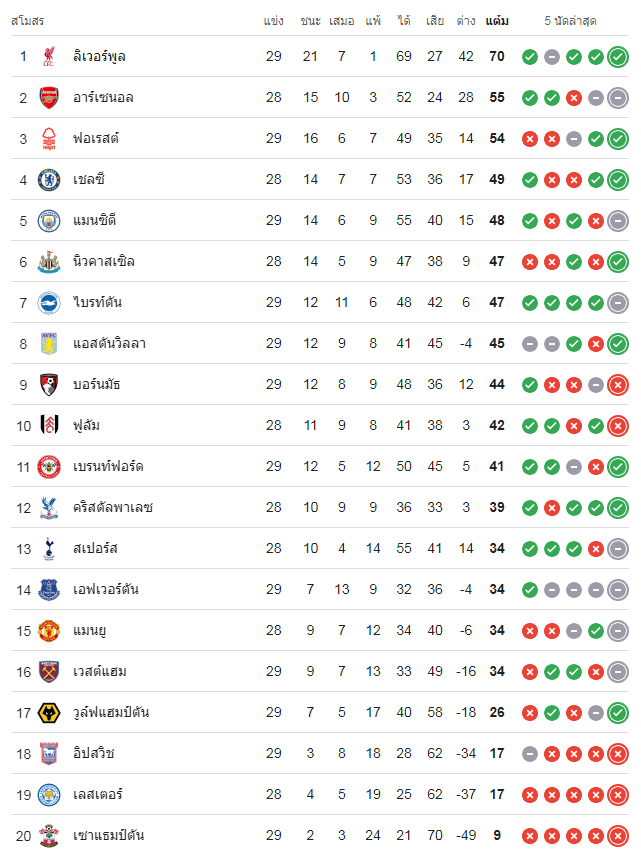
Task: Click Liverpool's latest match win indicator
Action: click(x=618, y=57)
